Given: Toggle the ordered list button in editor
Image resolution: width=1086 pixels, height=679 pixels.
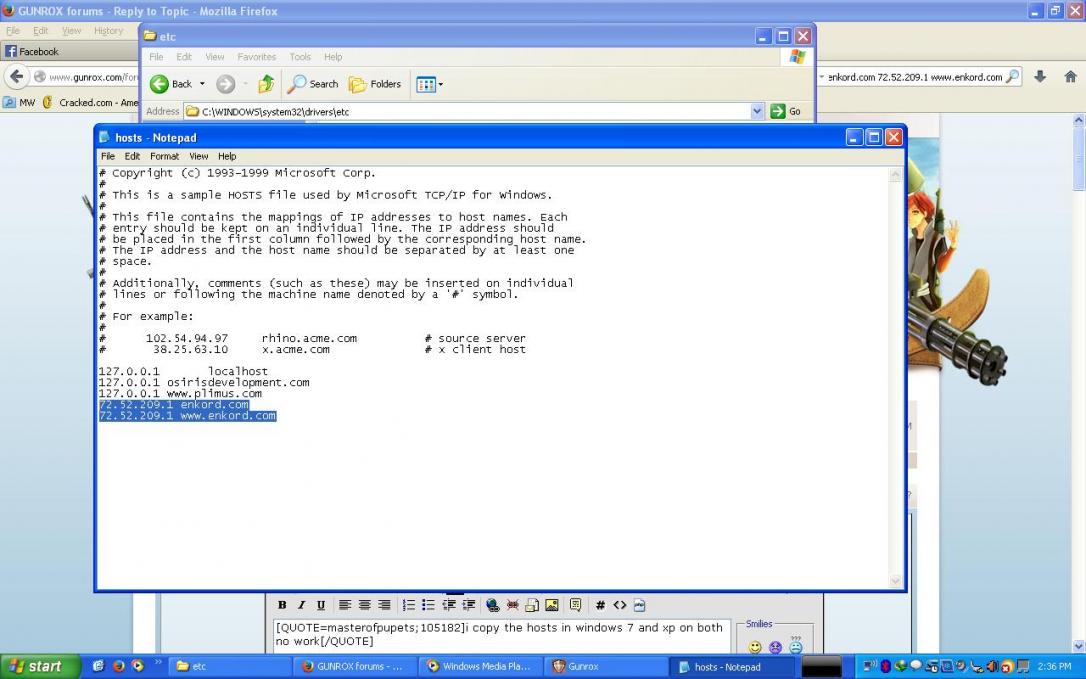Looking at the screenshot, I should [x=408, y=605].
